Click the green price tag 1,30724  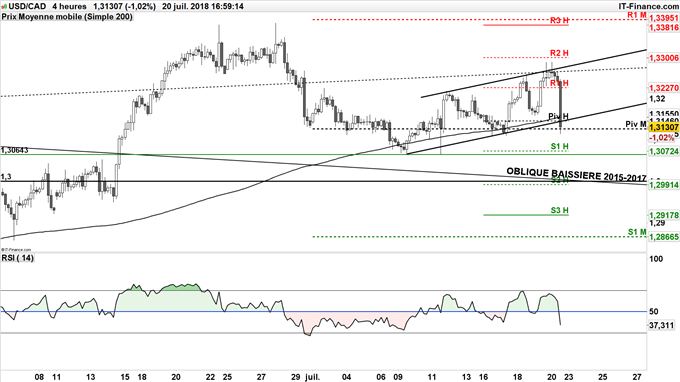tap(664, 151)
